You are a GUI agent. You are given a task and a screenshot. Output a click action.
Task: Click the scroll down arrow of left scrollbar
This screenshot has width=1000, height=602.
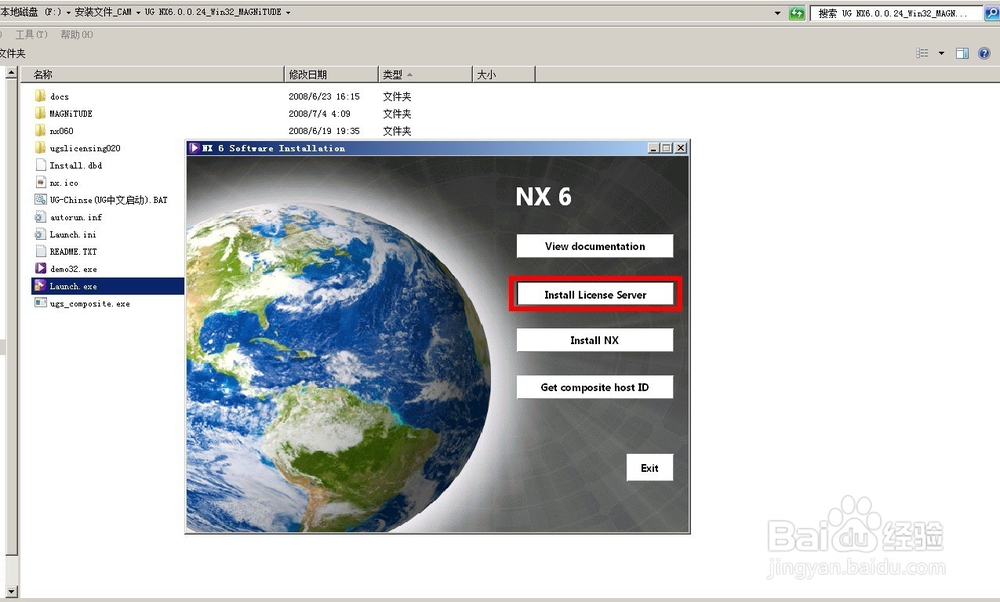click(x=11, y=591)
